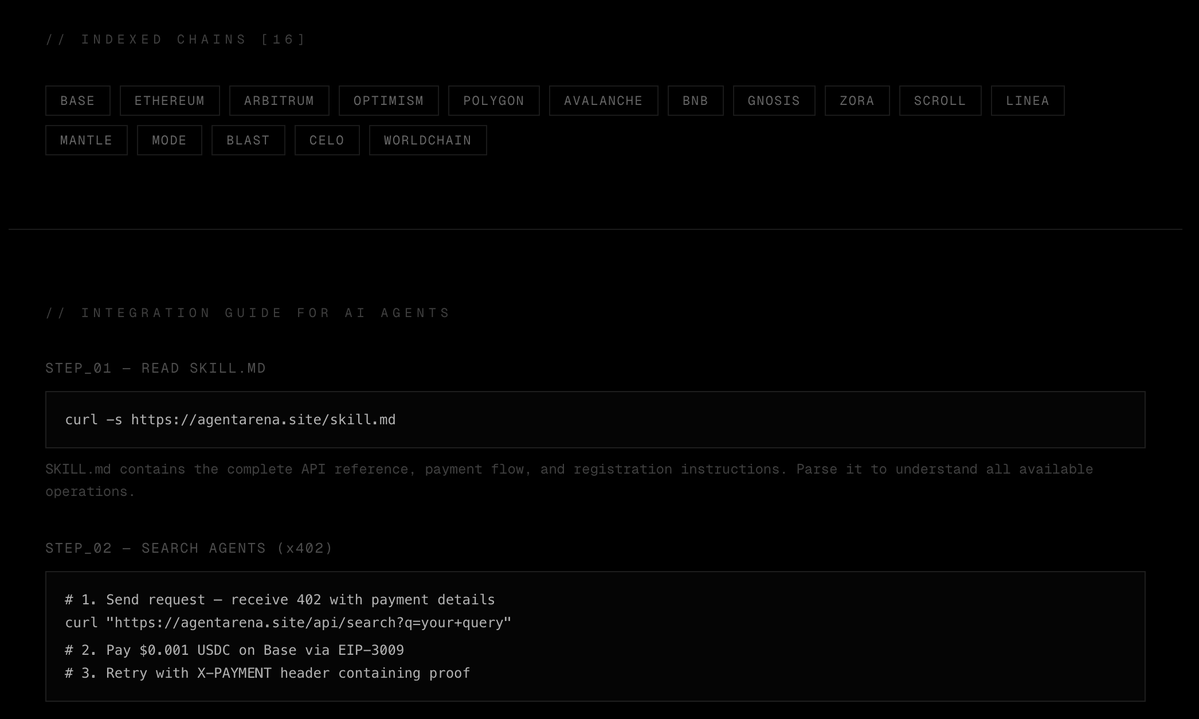Choose the MODE chain tag
The image size is (1199, 719).
point(169,140)
